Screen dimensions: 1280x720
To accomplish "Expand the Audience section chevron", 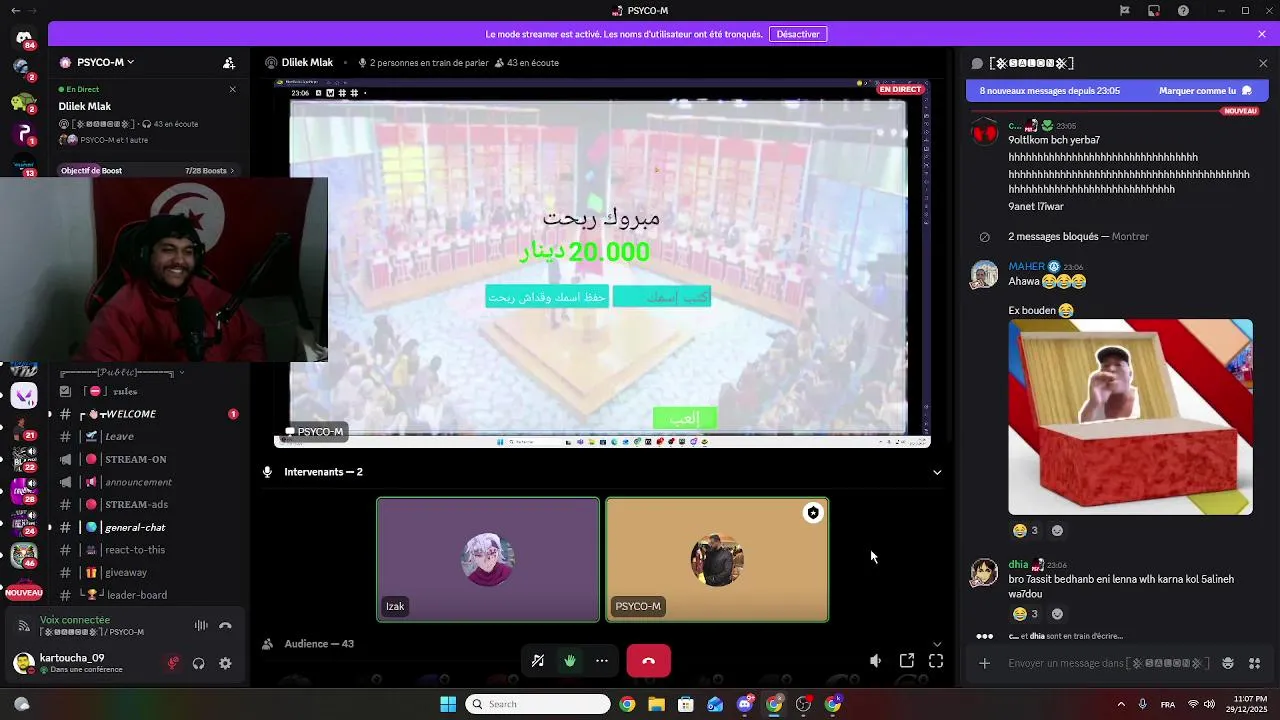I will (937, 644).
